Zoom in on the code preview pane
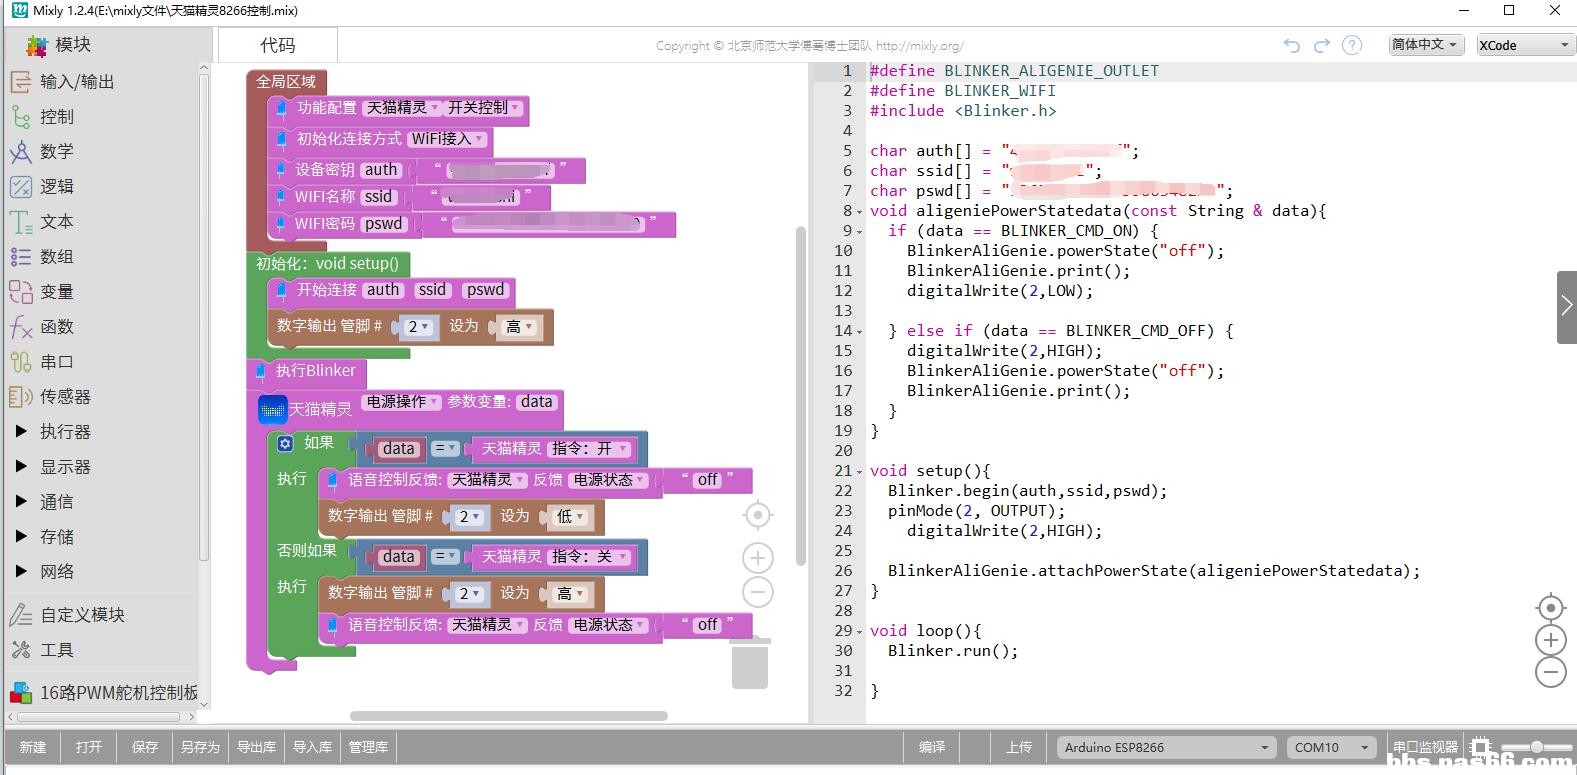Screen dimensions: 1577x775 click(x=1550, y=640)
